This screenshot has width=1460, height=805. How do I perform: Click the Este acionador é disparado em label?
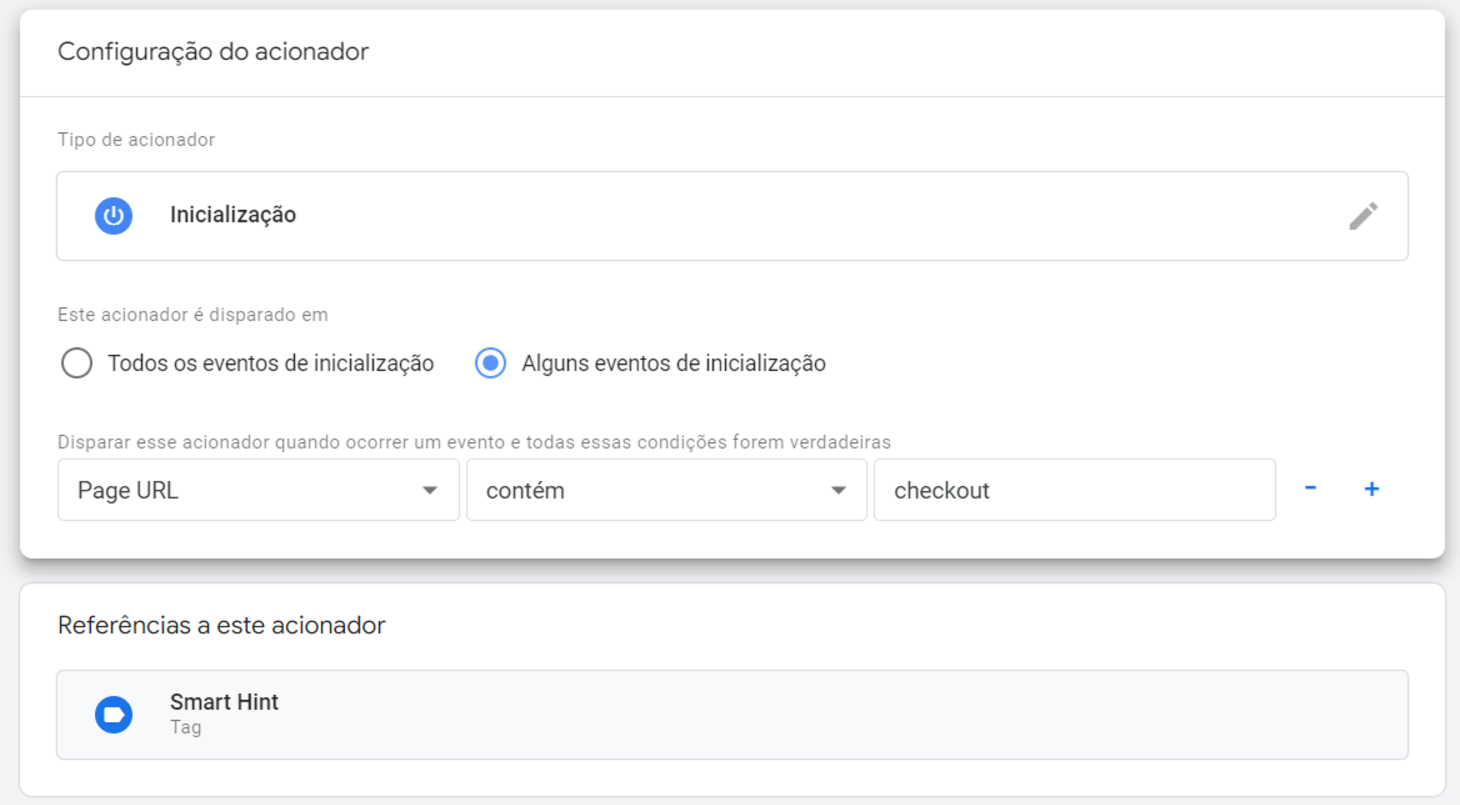click(x=193, y=315)
